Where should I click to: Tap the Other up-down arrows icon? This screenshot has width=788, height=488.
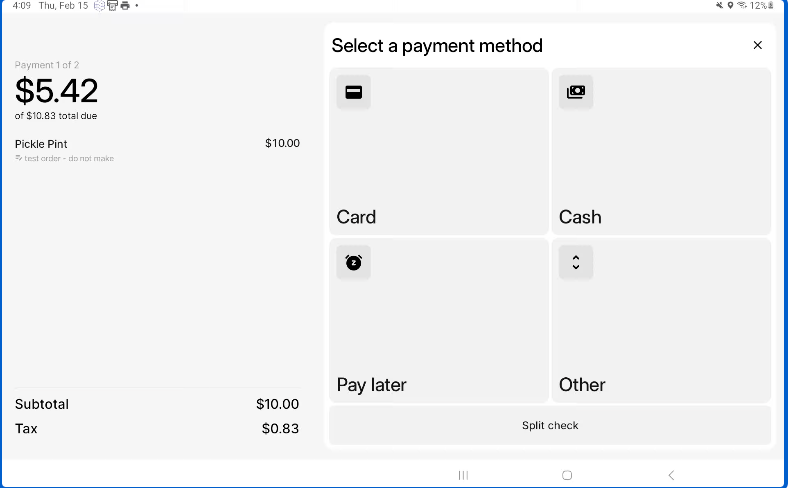coord(575,262)
